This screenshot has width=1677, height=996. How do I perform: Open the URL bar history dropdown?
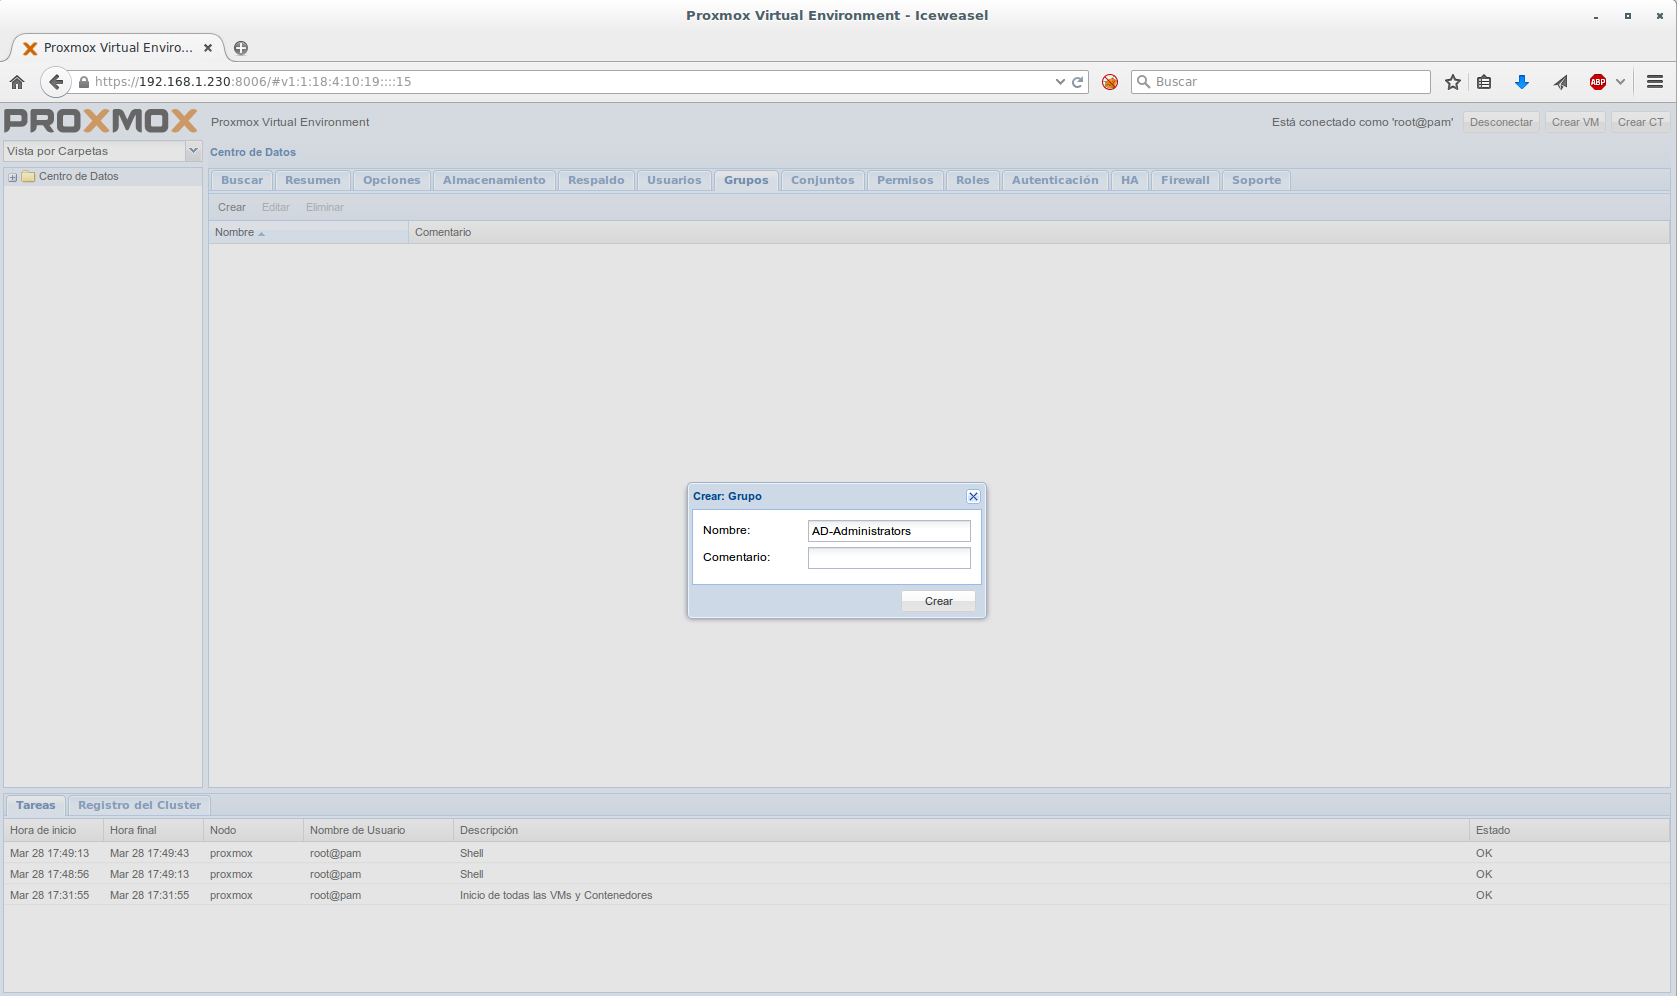click(1060, 82)
